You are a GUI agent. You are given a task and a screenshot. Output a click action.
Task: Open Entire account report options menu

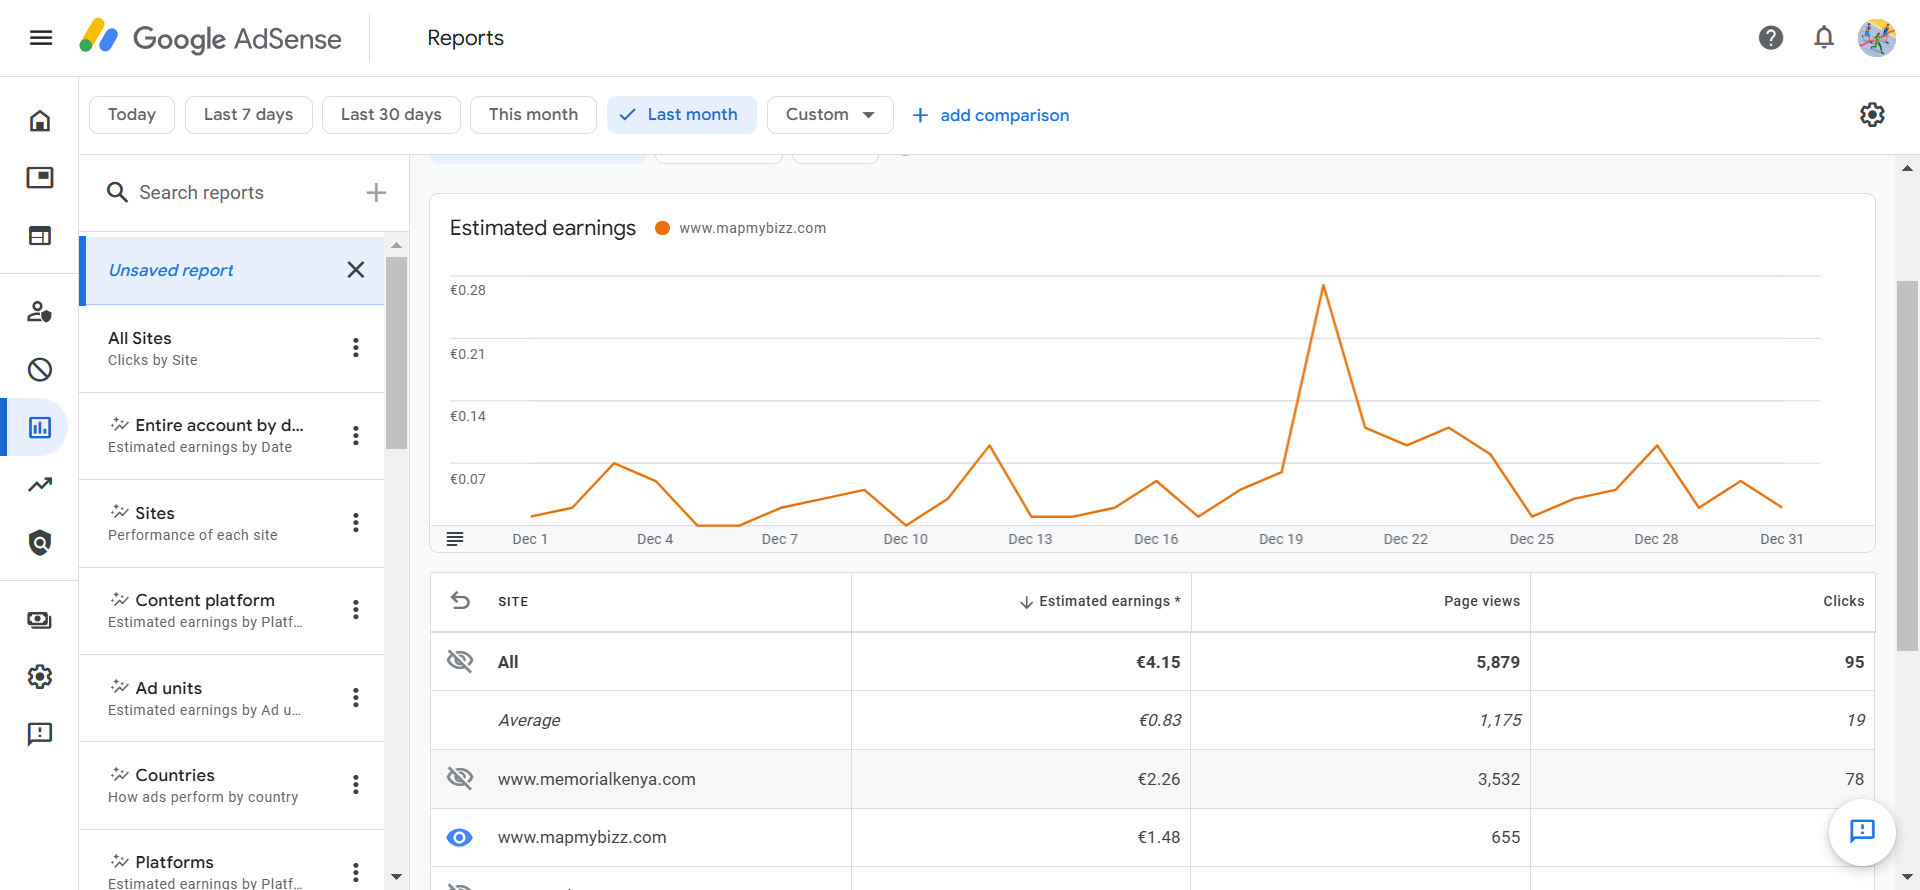coord(356,436)
